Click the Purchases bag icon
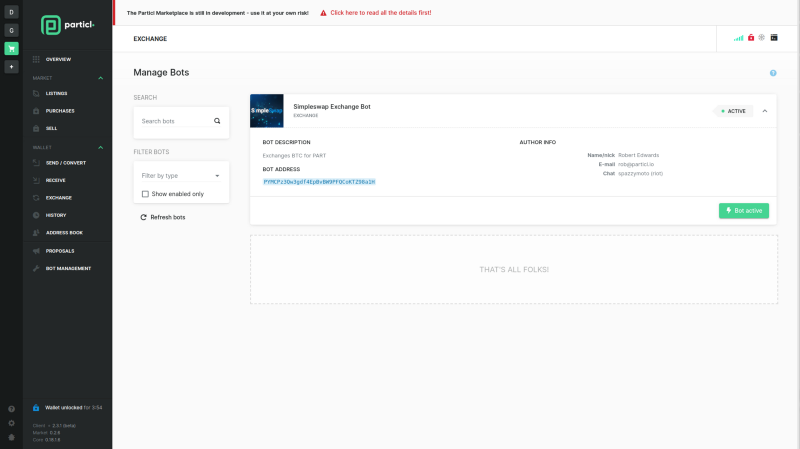The width and height of the screenshot is (800, 449). 36,111
